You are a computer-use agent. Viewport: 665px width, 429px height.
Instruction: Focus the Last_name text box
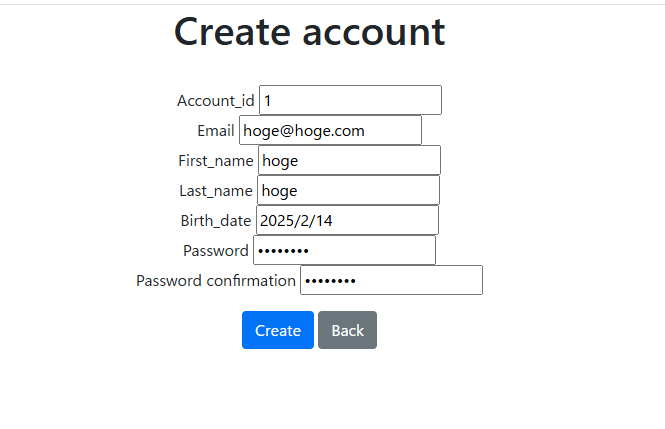pyautogui.click(x=349, y=190)
